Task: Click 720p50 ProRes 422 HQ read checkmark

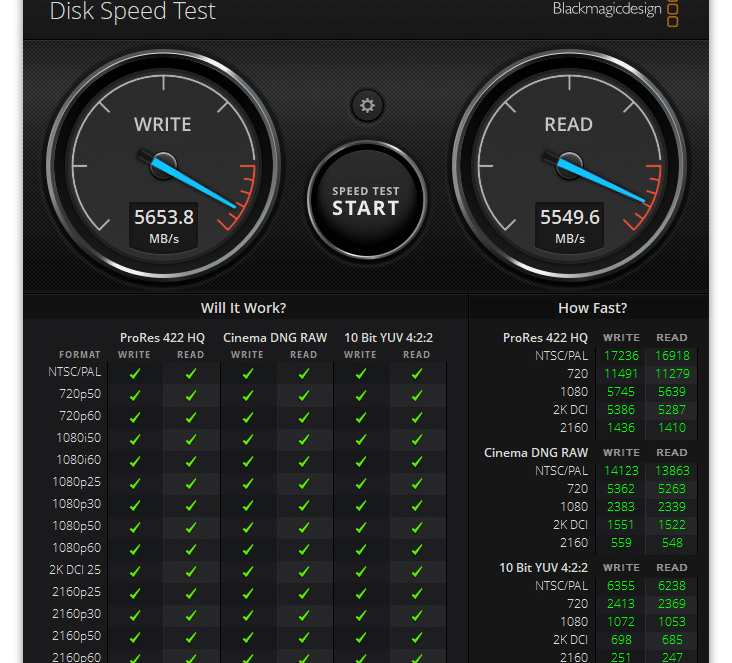Action: pyautogui.click(x=191, y=395)
